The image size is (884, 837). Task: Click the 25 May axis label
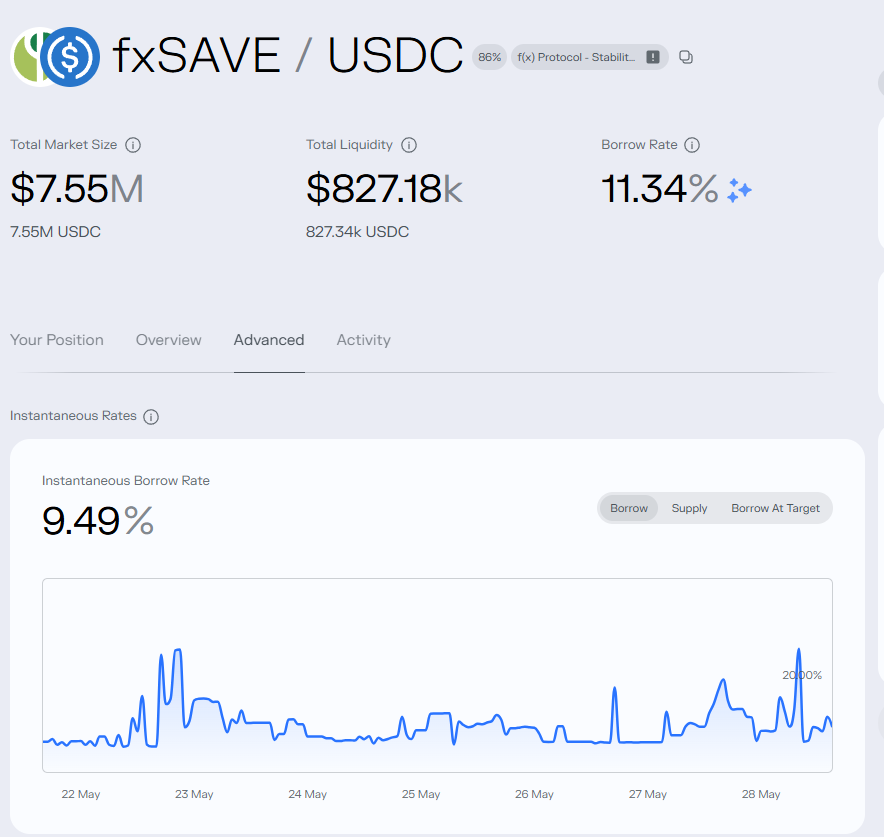(x=421, y=794)
